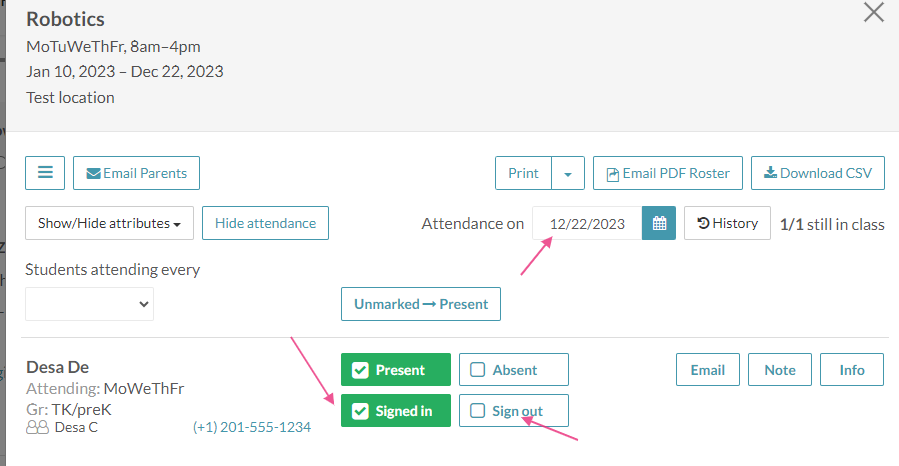Viewport: 899px width, 466px height.
Task: Click the parents icon next to Desa C
Action: click(37, 427)
